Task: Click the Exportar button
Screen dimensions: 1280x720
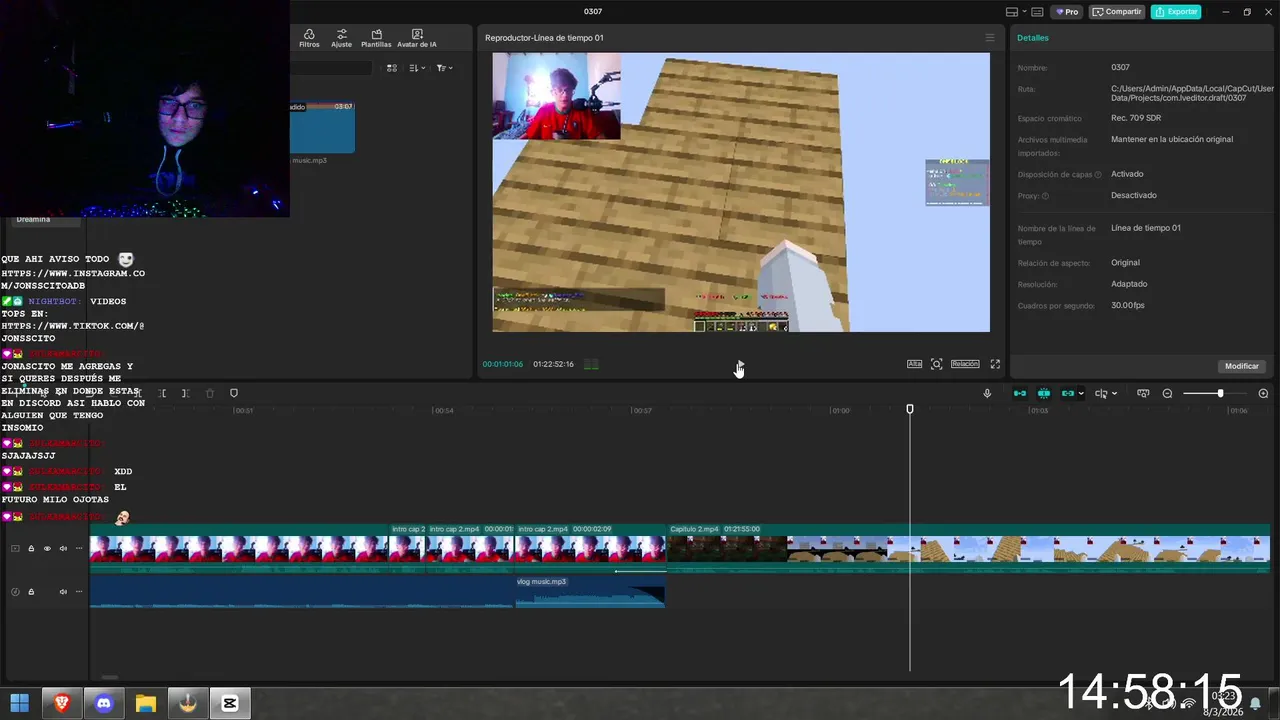Action: point(1176,12)
